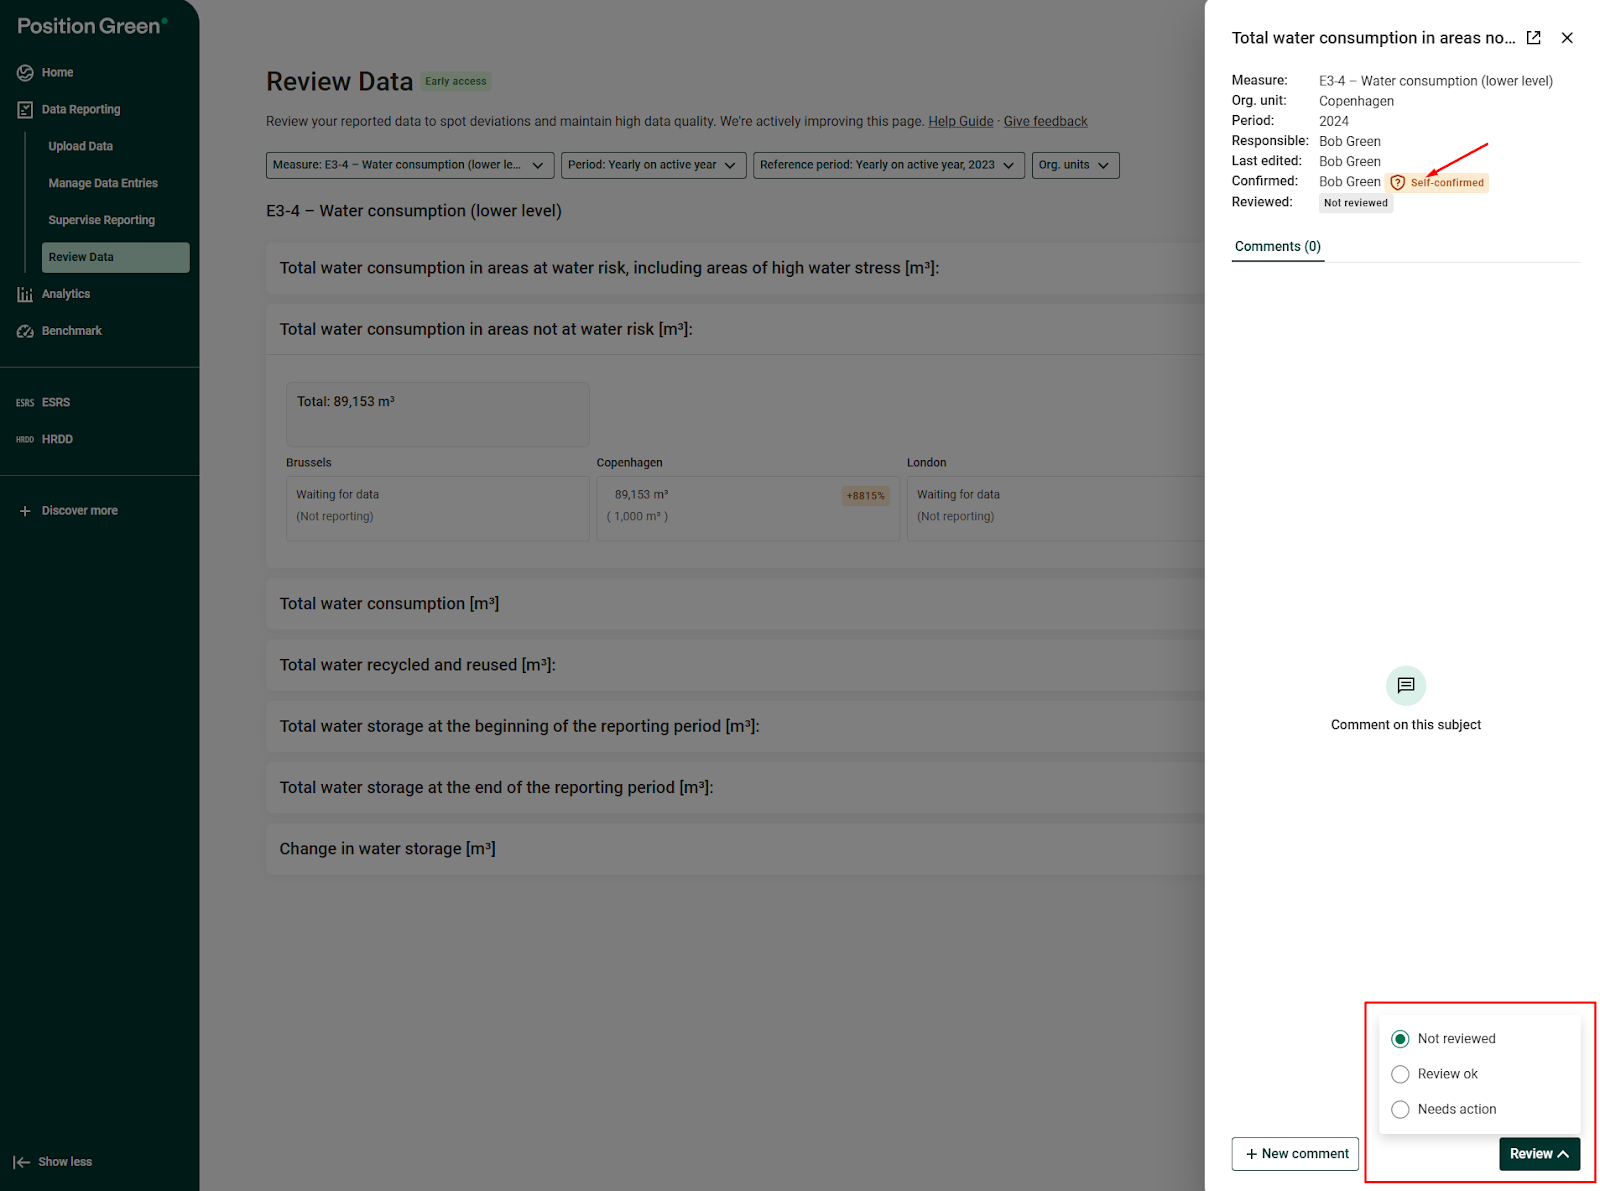Click the Show less collapse arrow icon
The width and height of the screenshot is (1600, 1191).
click(22, 1162)
